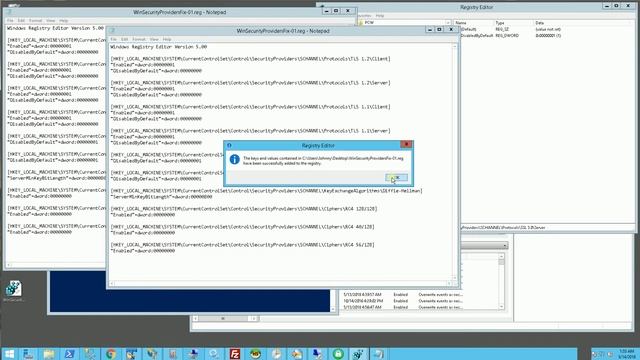This screenshot has width=640, height=360.
Task: Click the TLS 1.1\Server key line in front Notepad
Action: 250,131
